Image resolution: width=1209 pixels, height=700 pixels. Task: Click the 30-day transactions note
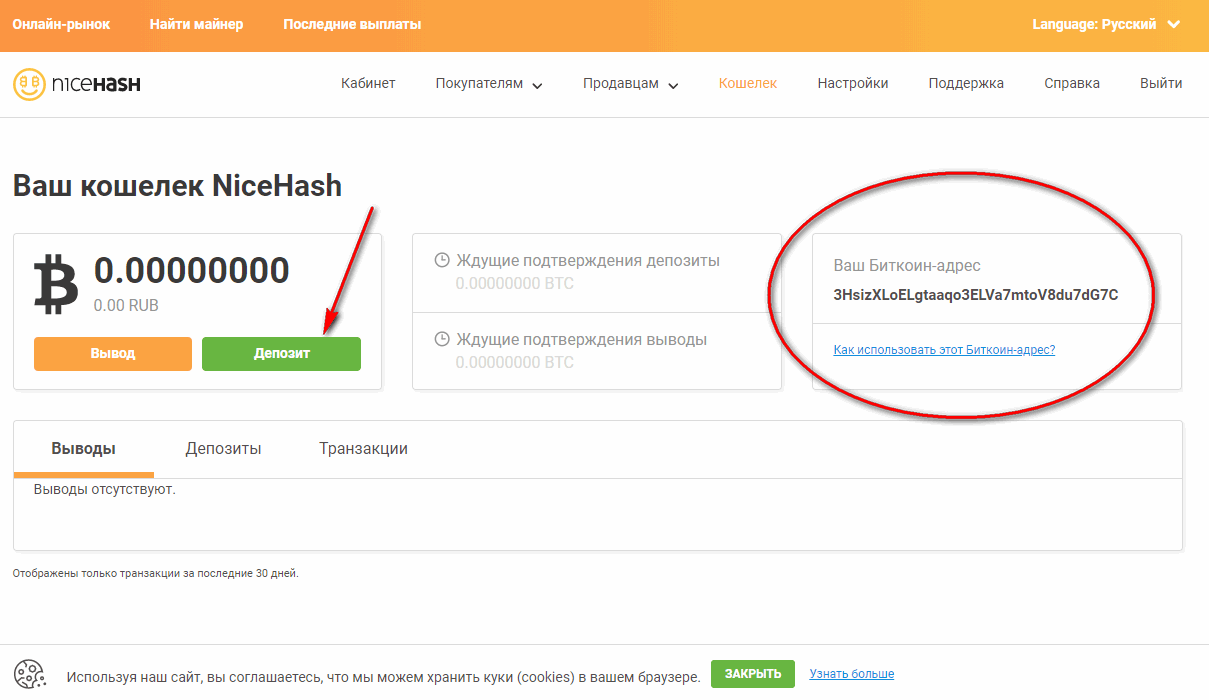(156, 574)
